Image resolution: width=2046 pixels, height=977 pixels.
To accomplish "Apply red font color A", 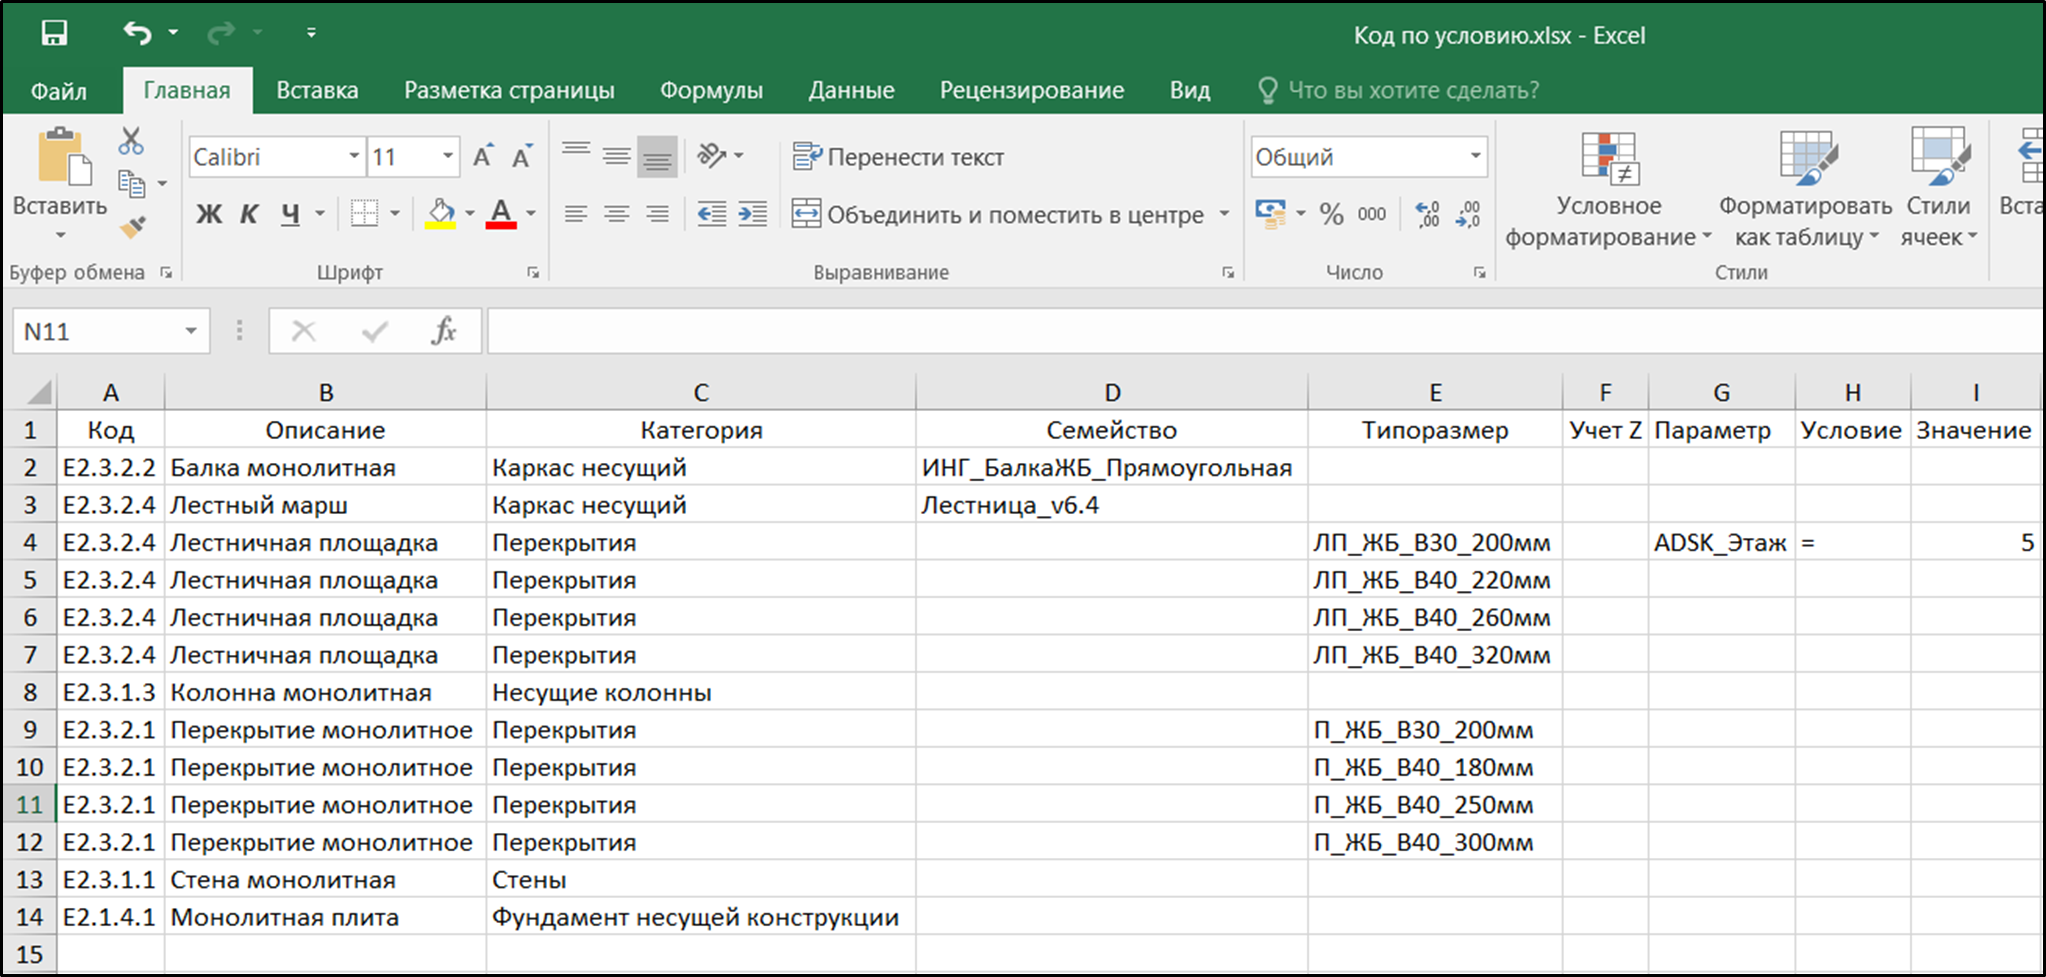I will pos(501,213).
